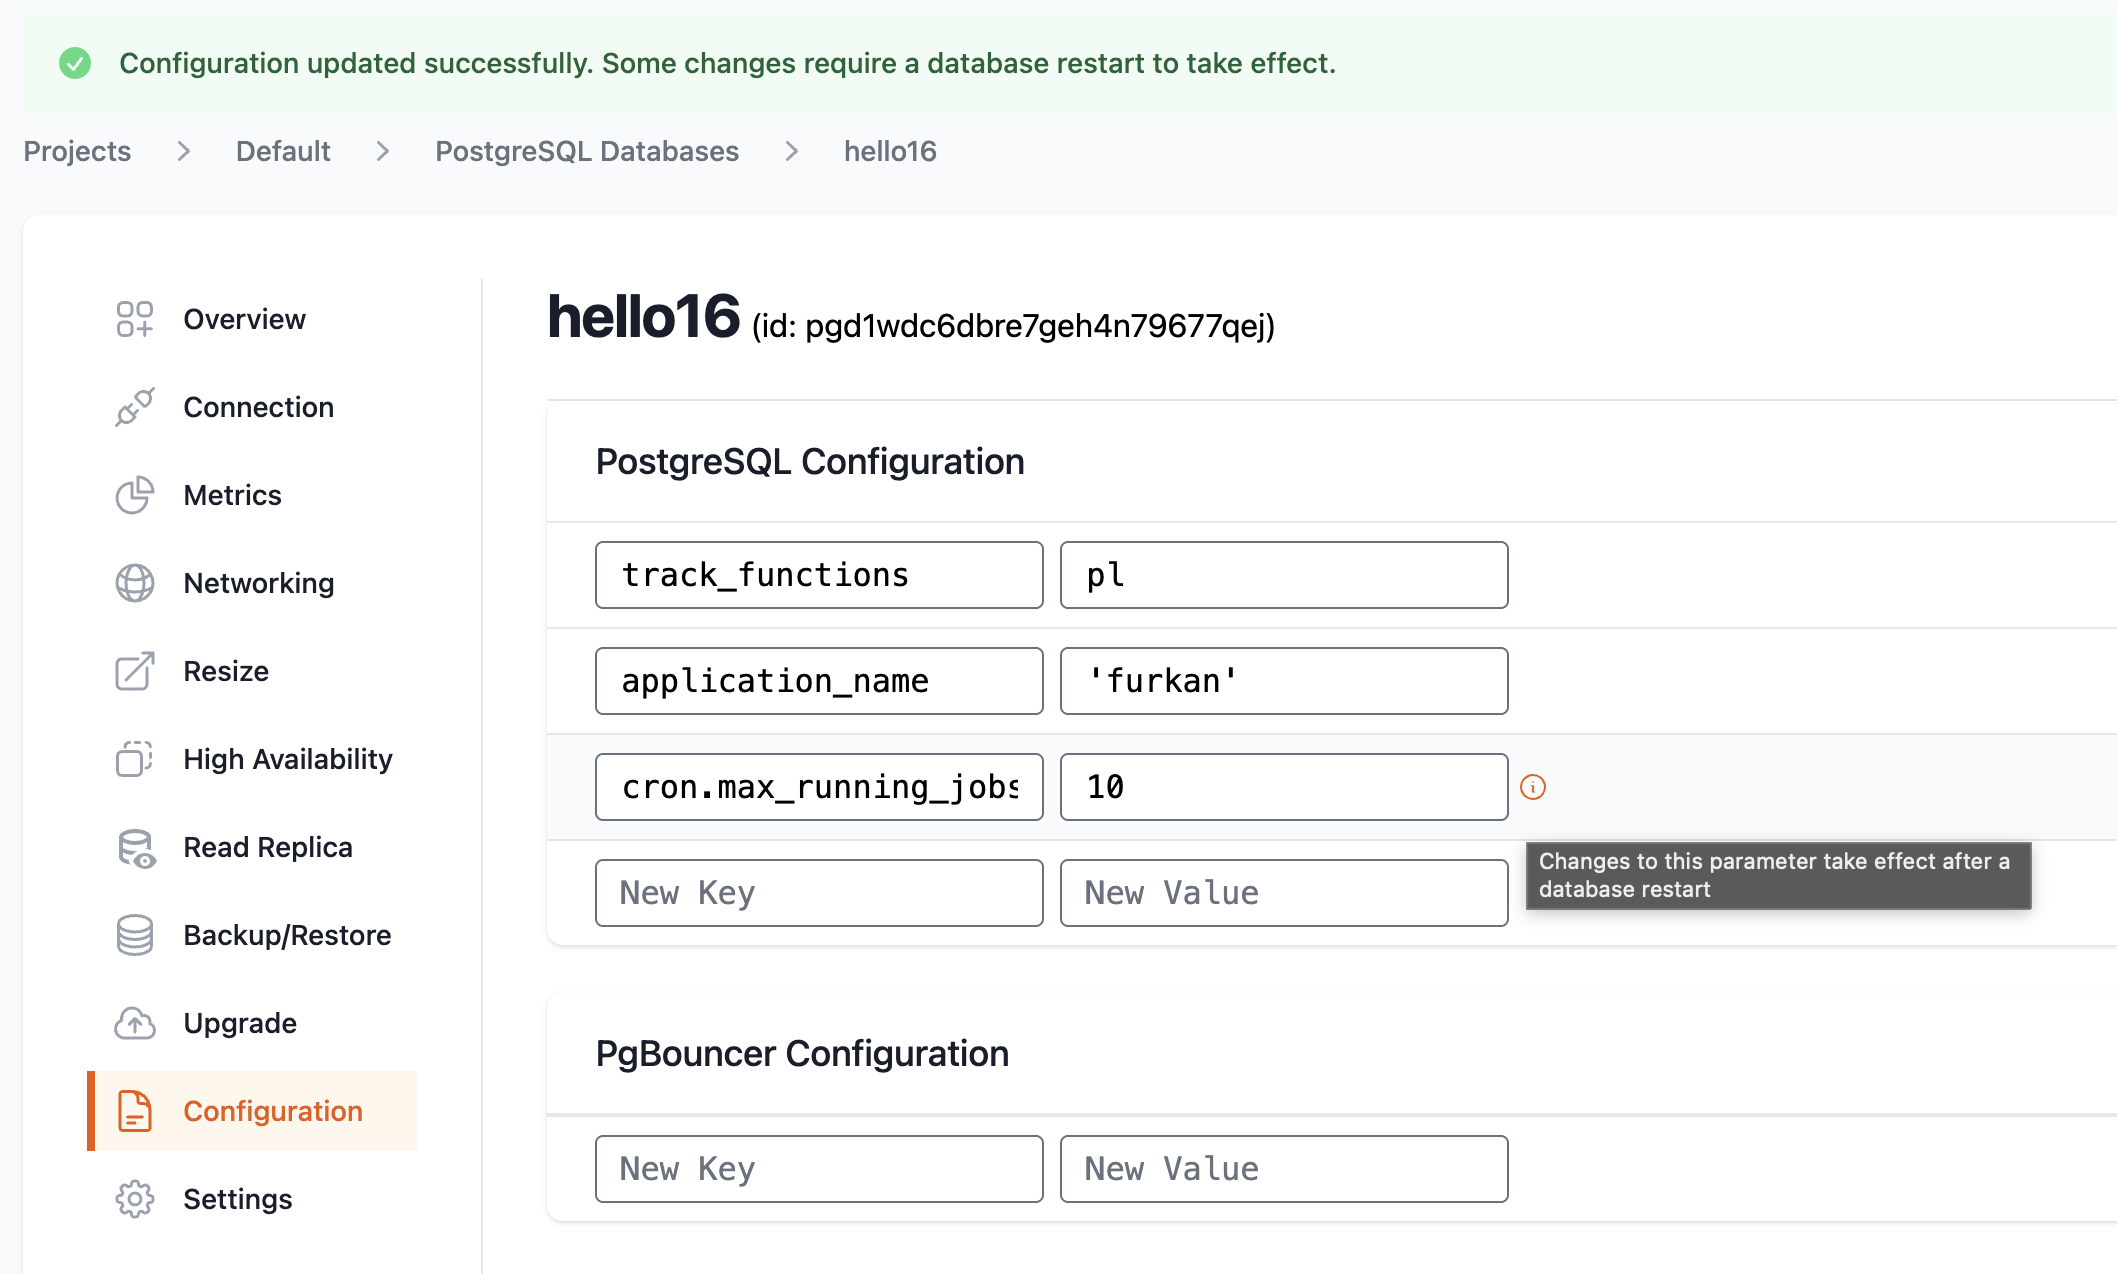This screenshot has width=2117, height=1274.
Task: Click the Backup/Restore stacked disks icon
Action: (134, 935)
